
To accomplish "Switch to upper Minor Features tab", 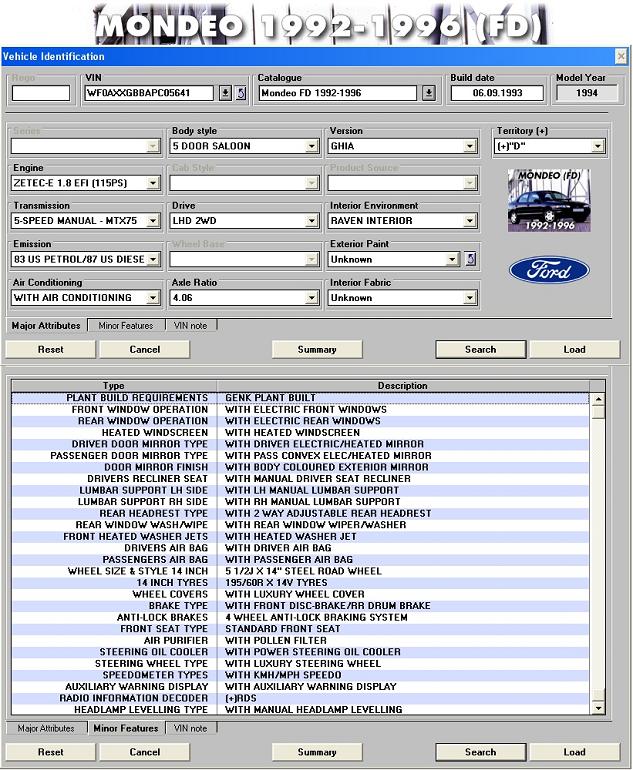I will (126, 325).
